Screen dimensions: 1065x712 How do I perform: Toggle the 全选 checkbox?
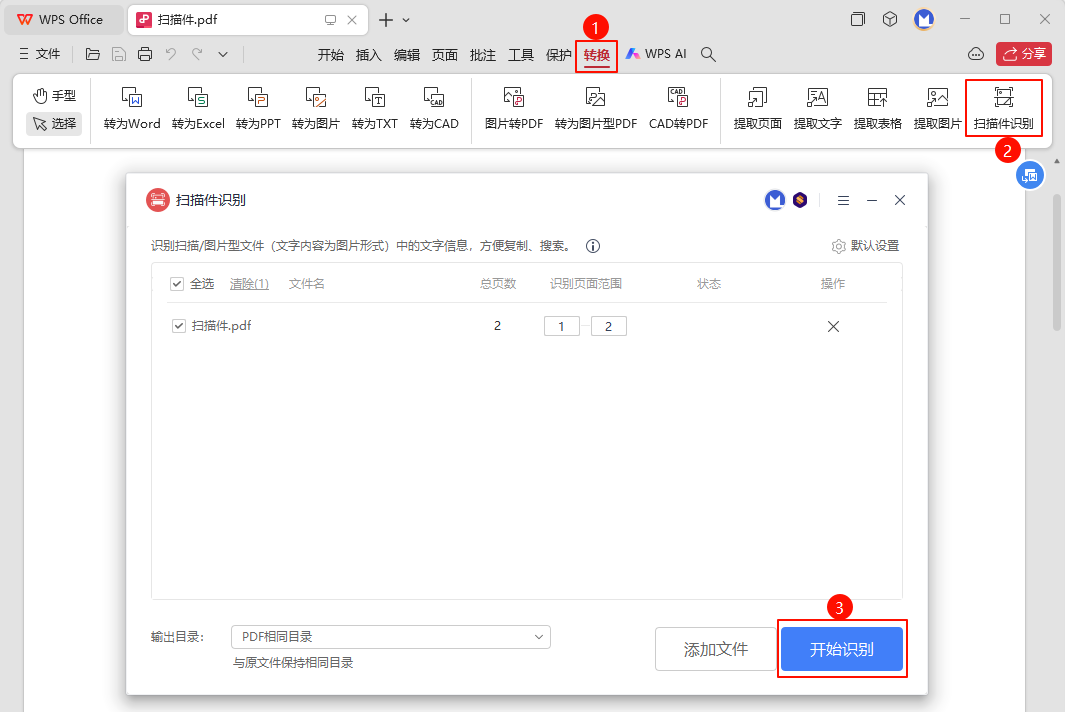177,284
